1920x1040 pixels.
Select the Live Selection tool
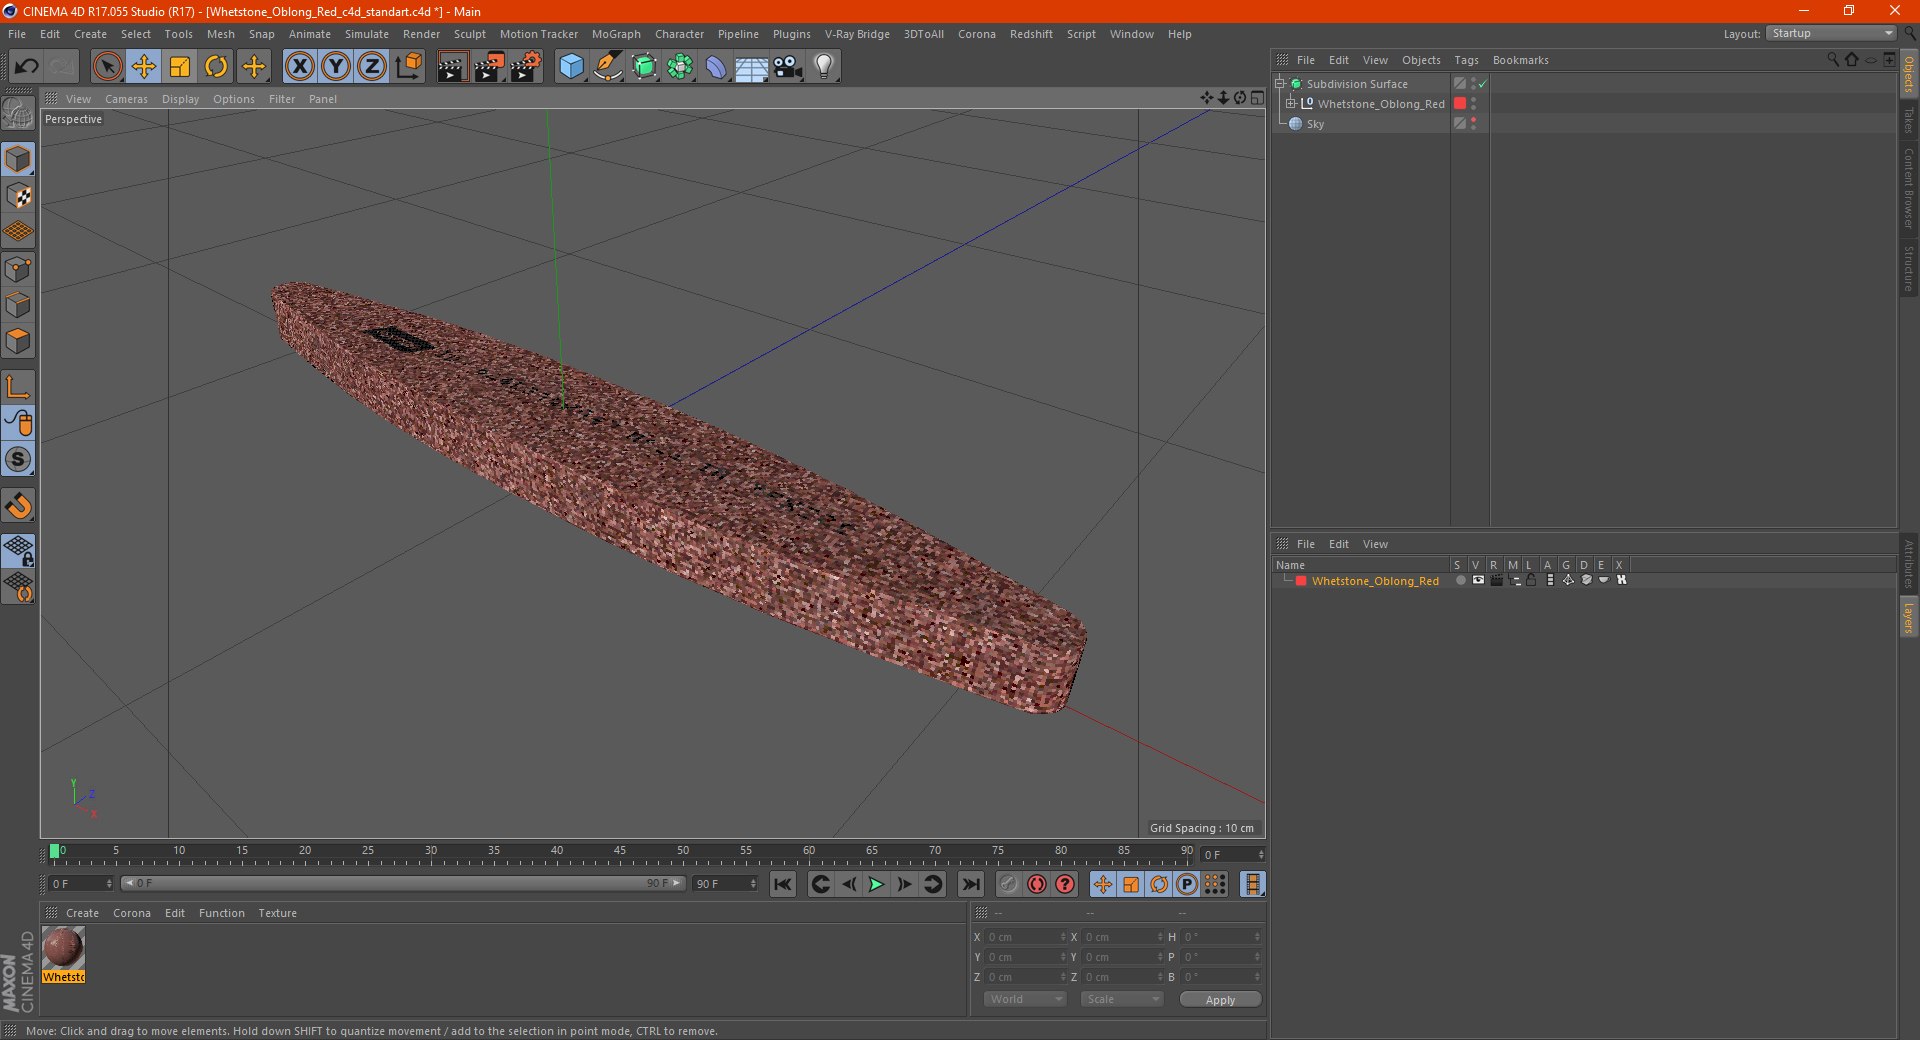pos(107,67)
